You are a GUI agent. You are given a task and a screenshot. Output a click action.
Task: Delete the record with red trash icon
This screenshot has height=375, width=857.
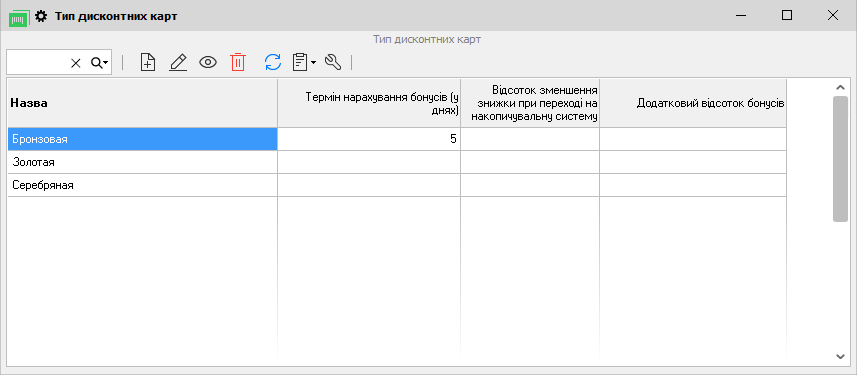[x=238, y=62]
